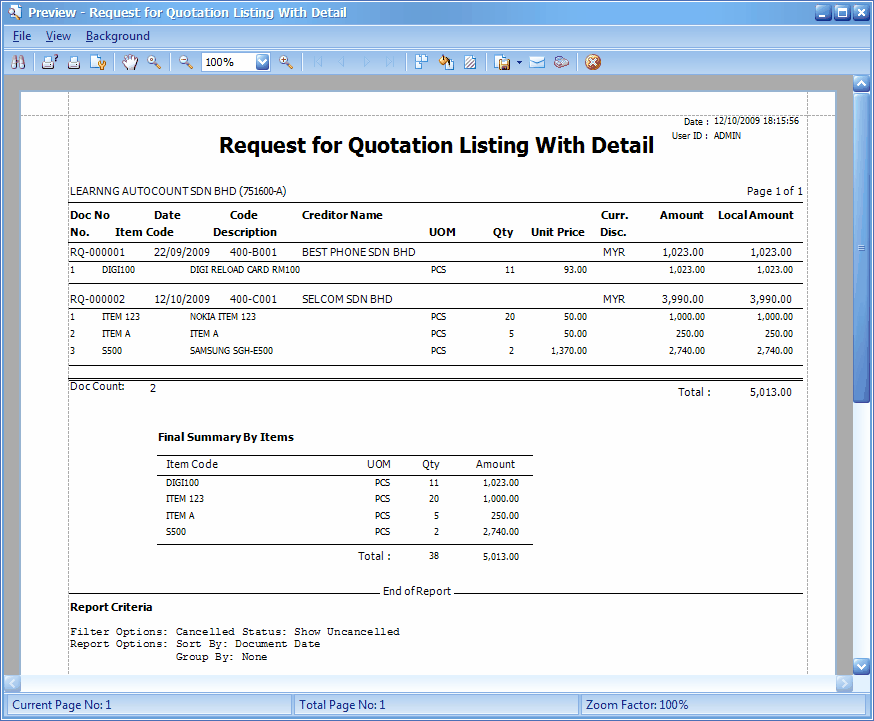Click the red Close Preview icon
Screen dimensions: 874x721
point(593,62)
